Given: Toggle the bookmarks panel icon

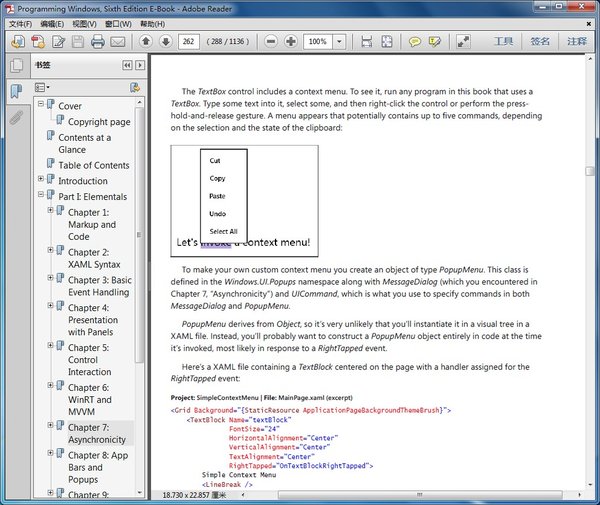Looking at the screenshot, I should pos(15,91).
